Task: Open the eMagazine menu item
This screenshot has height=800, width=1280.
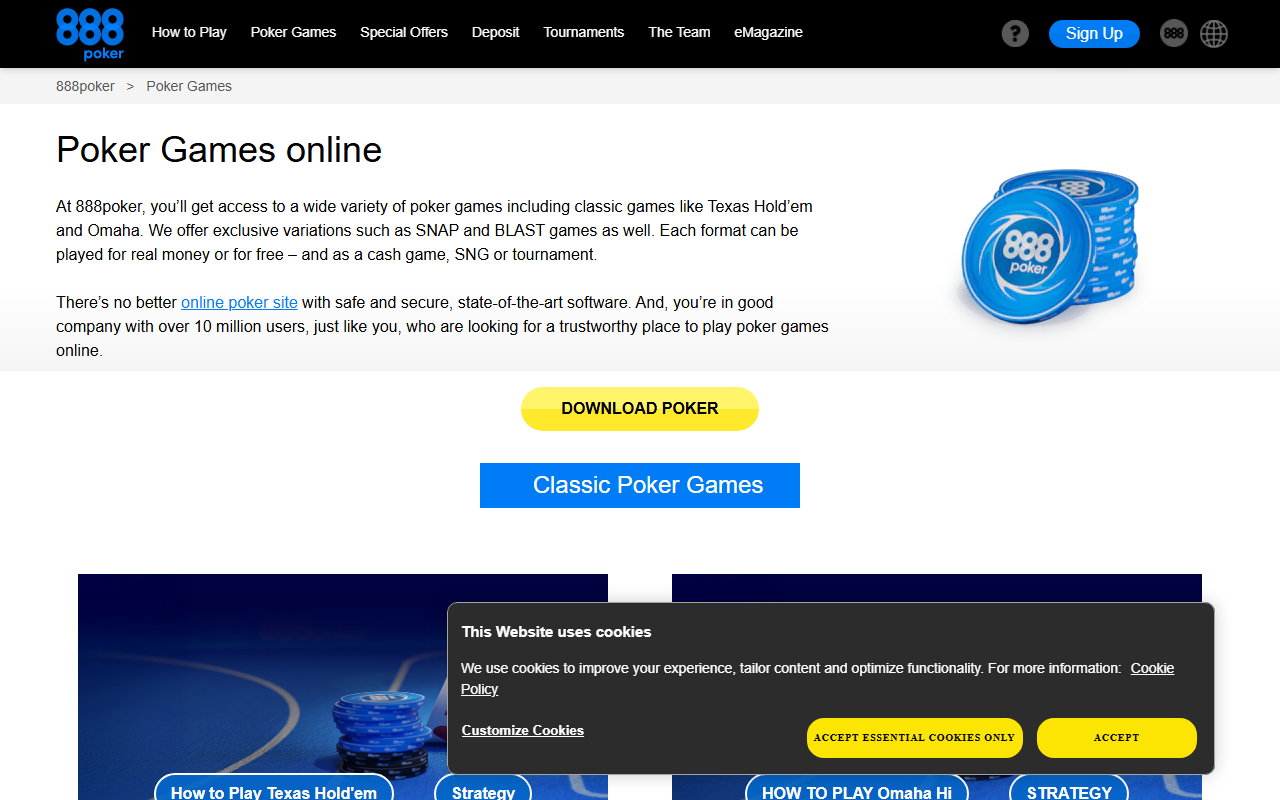Action: 768,32
